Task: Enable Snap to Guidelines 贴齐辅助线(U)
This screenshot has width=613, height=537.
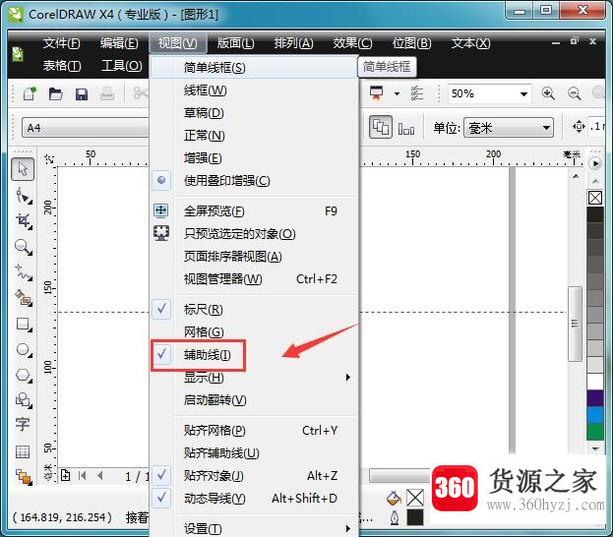Action: 254,453
